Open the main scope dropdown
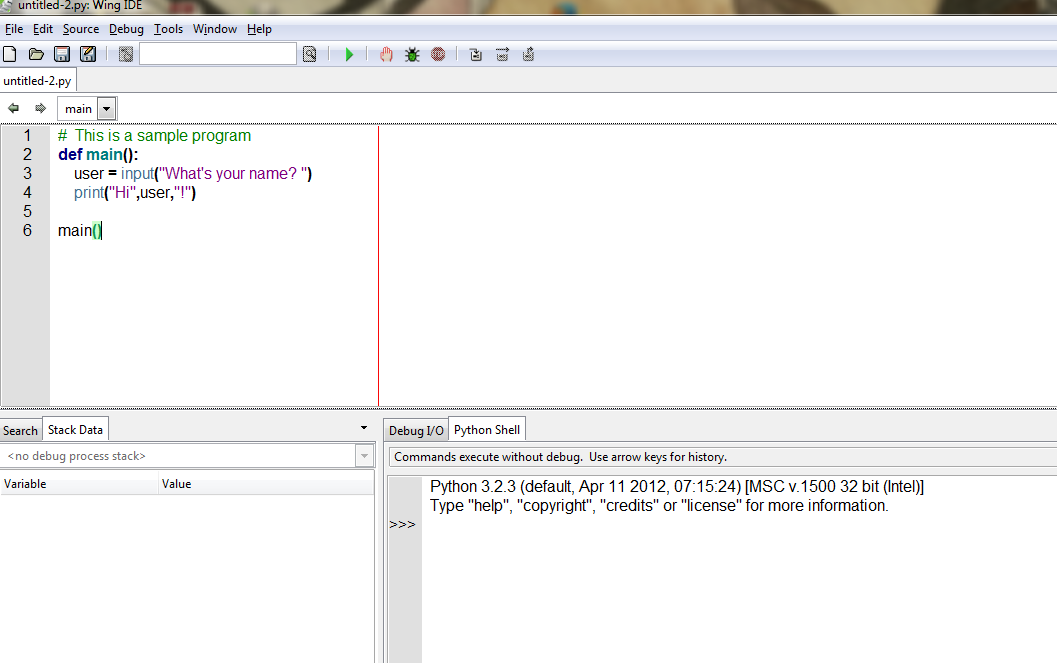This screenshot has width=1057, height=663. tap(107, 108)
